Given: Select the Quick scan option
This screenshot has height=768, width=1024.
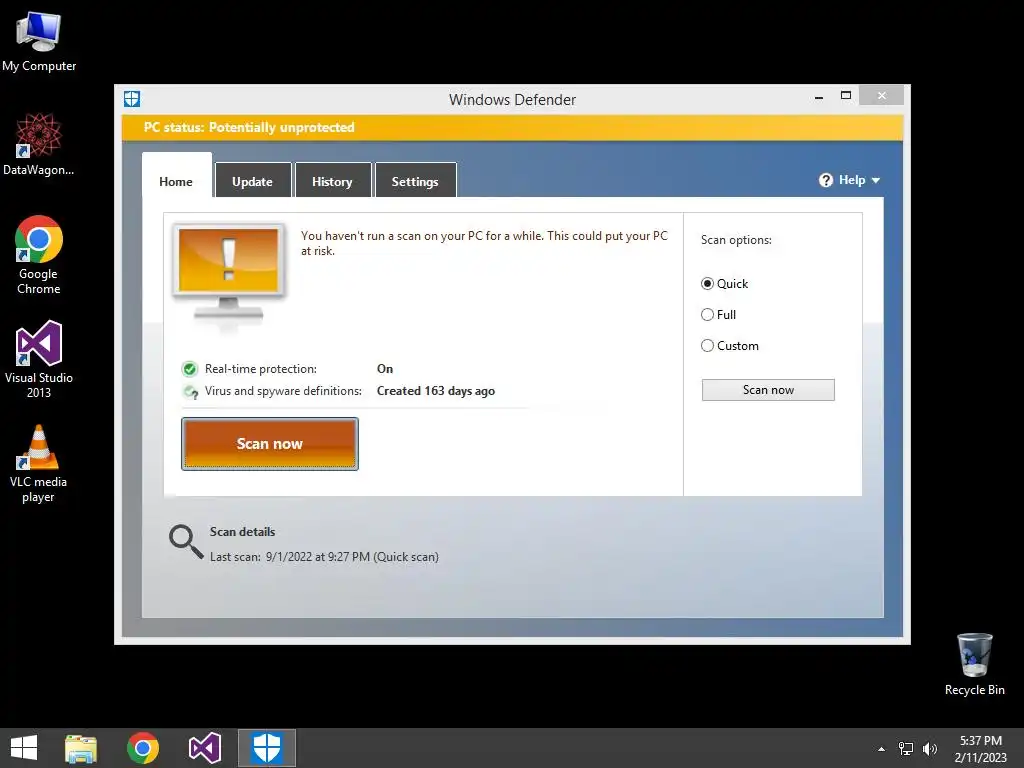Looking at the screenshot, I should click(x=724, y=284).
